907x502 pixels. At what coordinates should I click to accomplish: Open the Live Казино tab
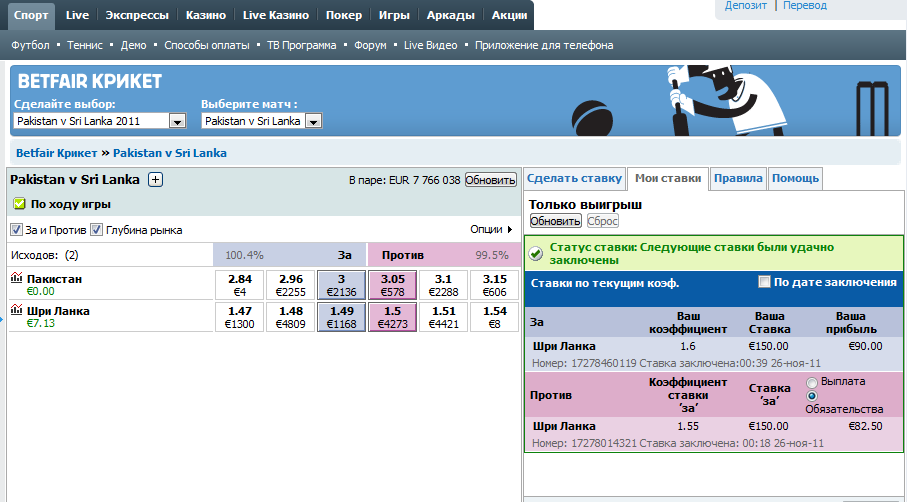click(276, 15)
